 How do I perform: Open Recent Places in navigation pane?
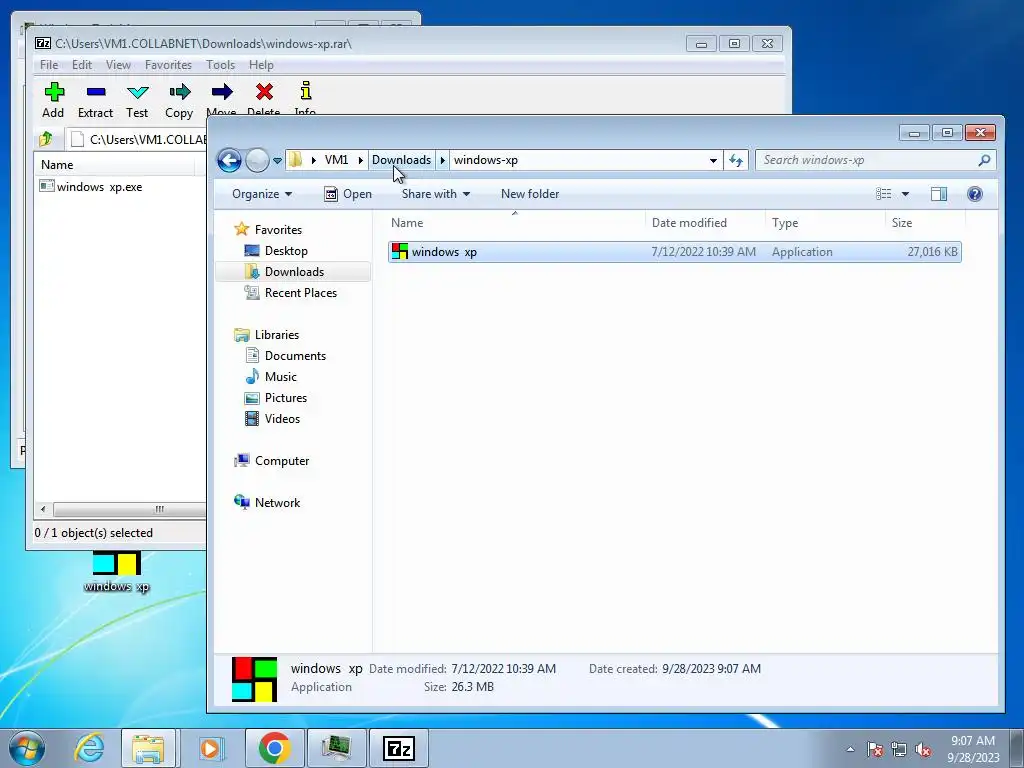[x=291, y=293]
